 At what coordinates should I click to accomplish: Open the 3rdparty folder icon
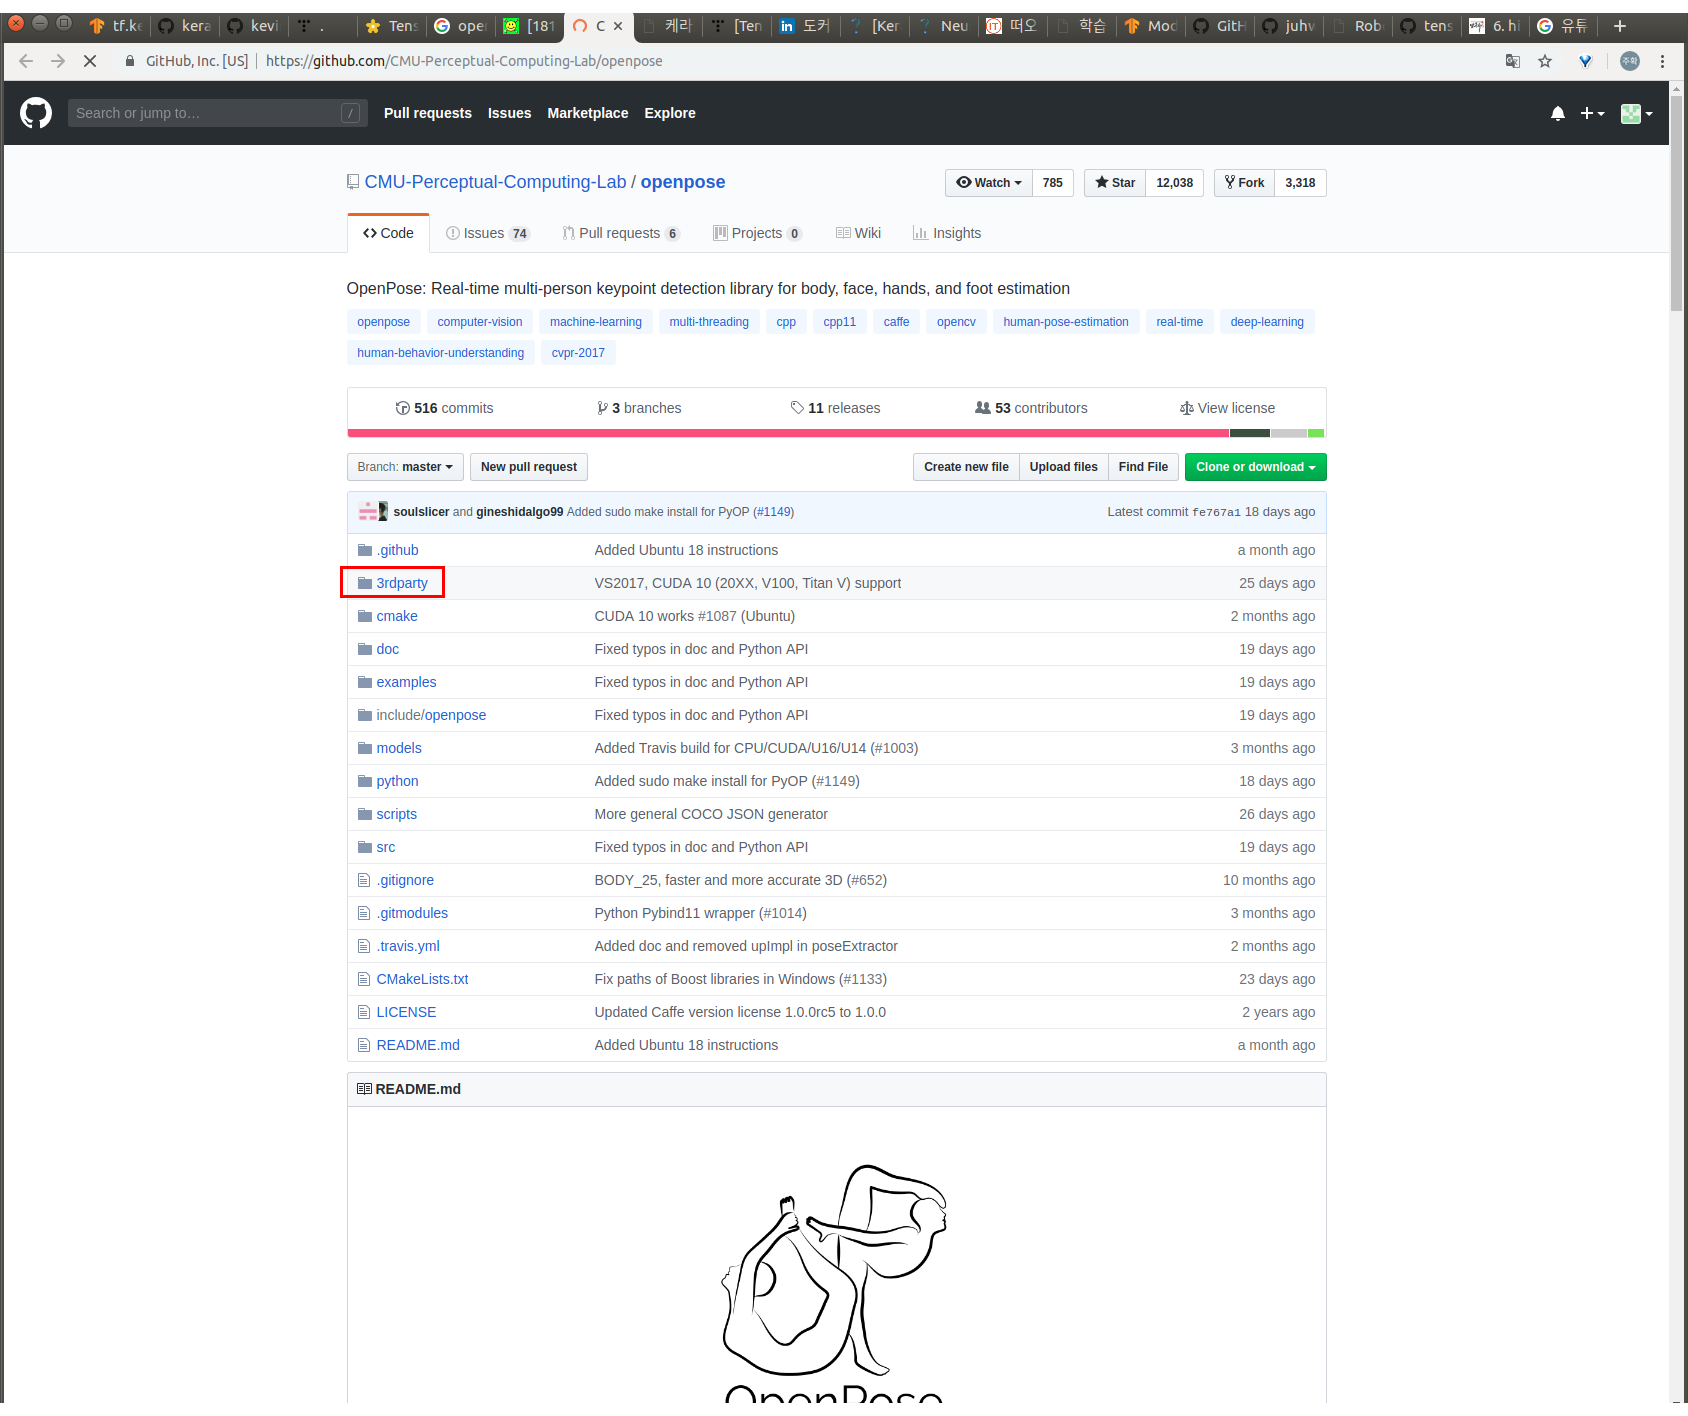click(365, 583)
